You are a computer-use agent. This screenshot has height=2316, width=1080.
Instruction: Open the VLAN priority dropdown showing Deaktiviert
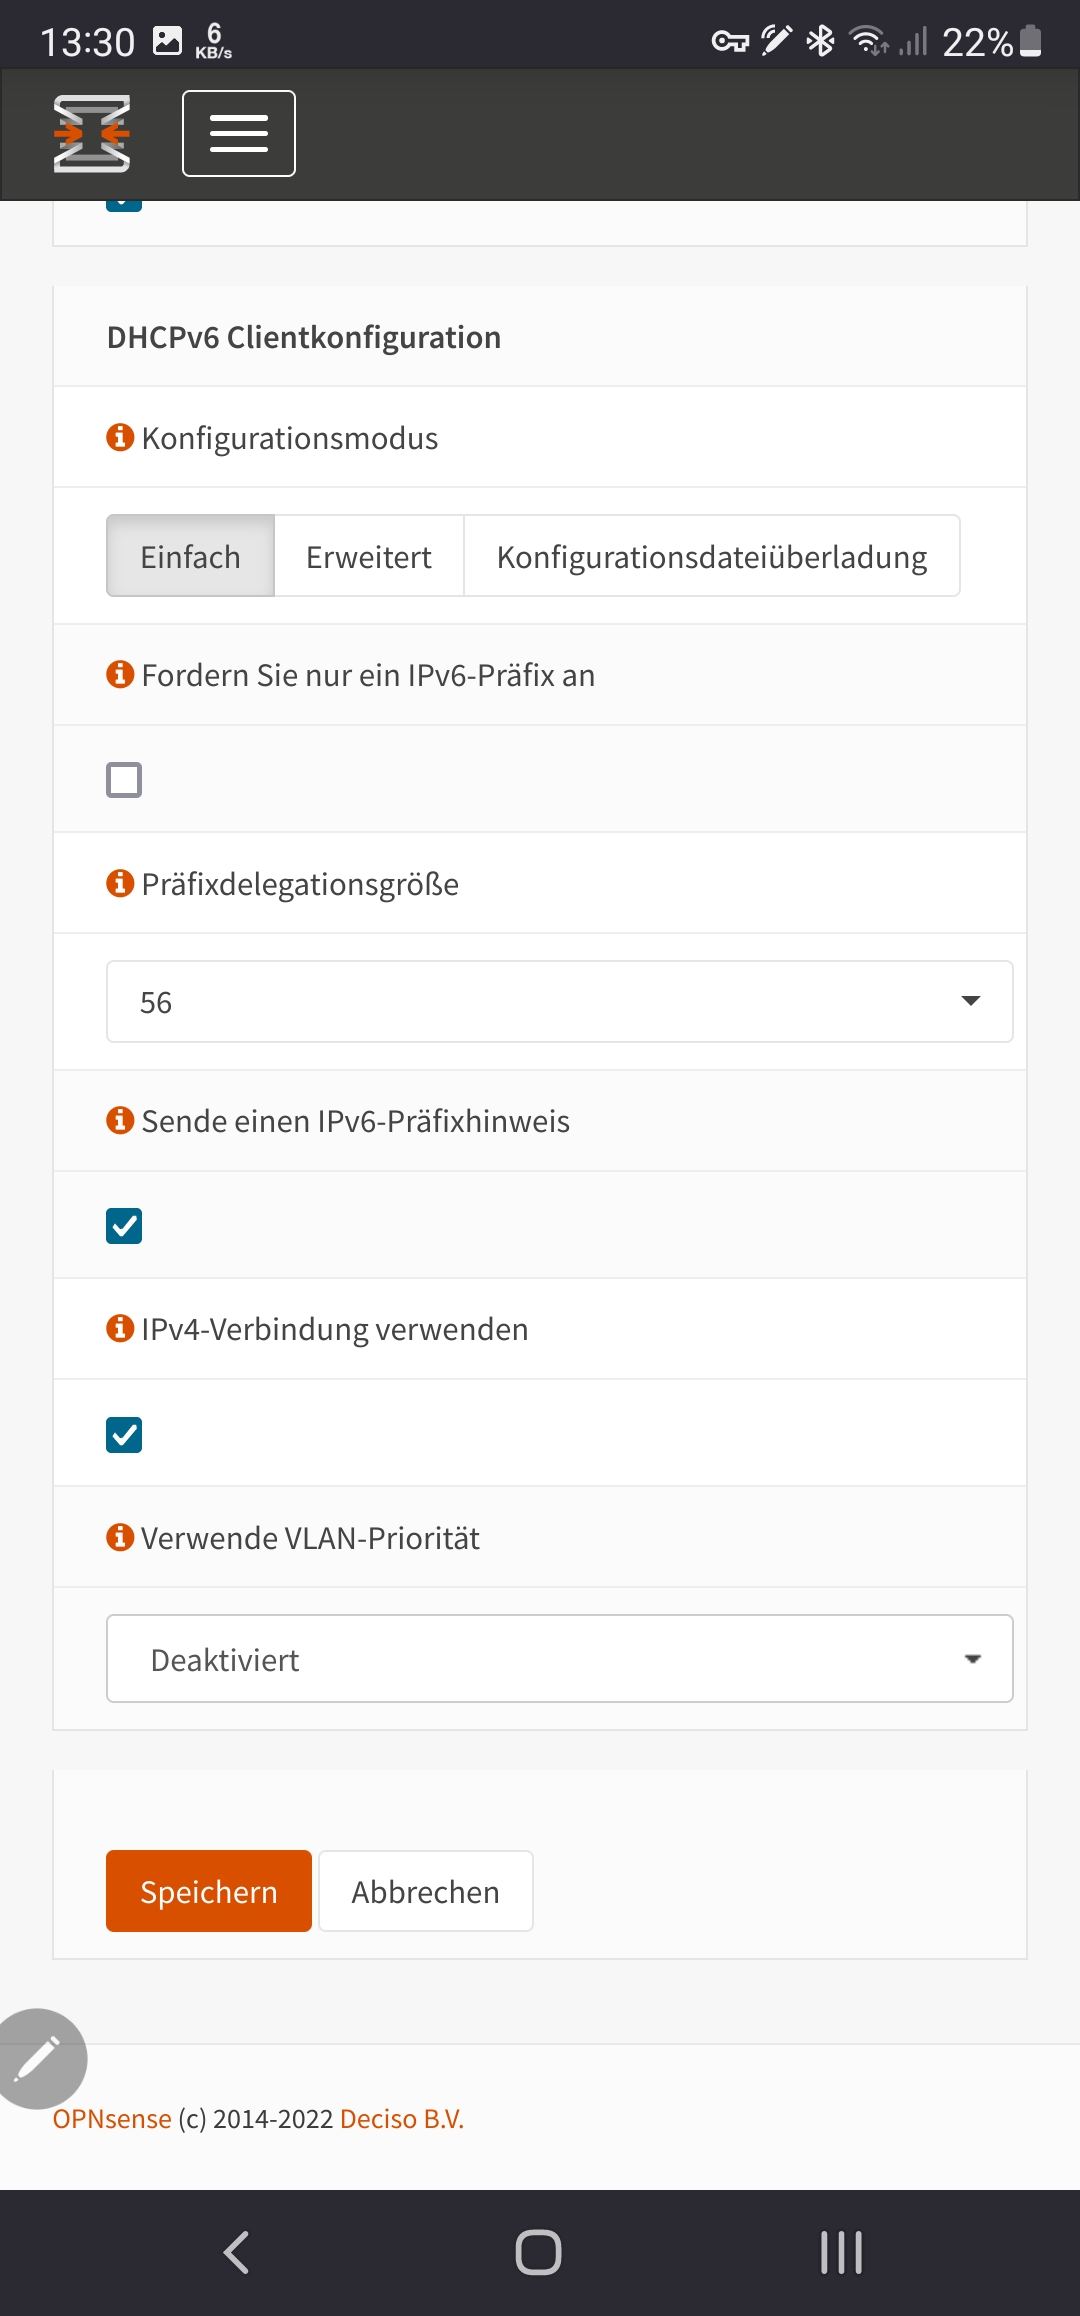tap(559, 1659)
